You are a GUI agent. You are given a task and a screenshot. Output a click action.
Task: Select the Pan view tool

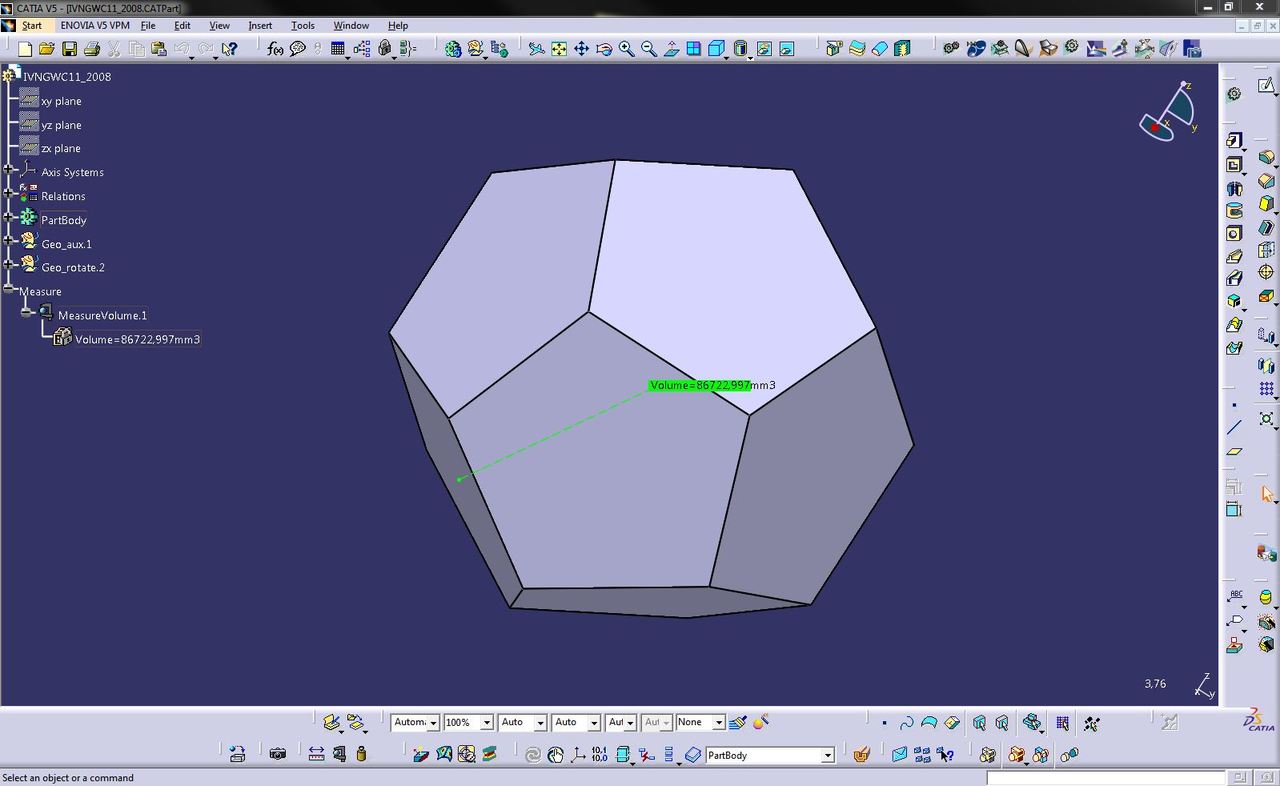(581, 48)
